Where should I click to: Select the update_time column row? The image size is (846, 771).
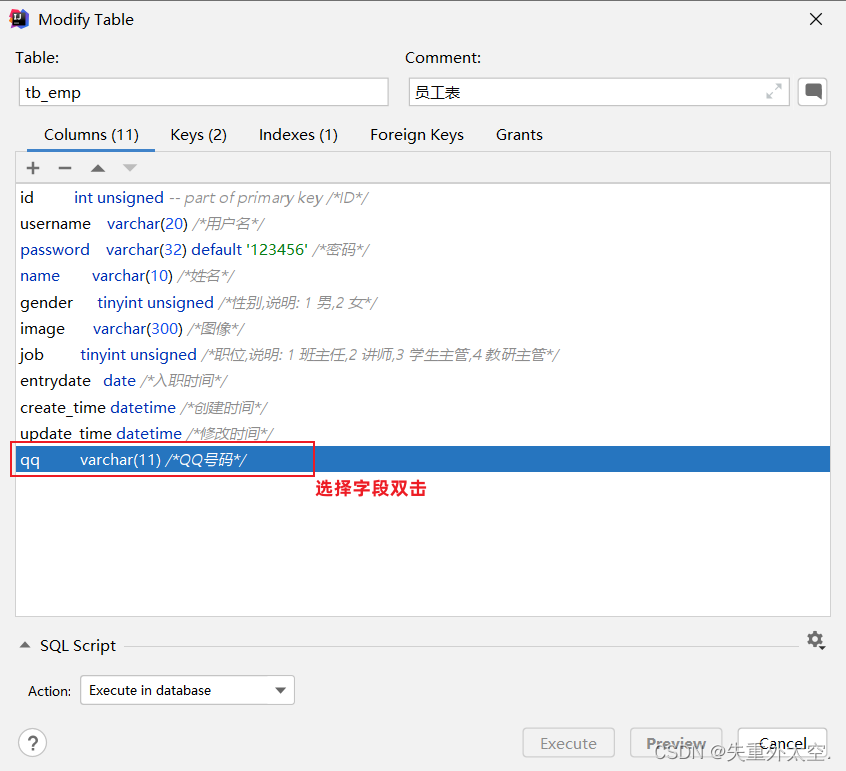[422, 433]
